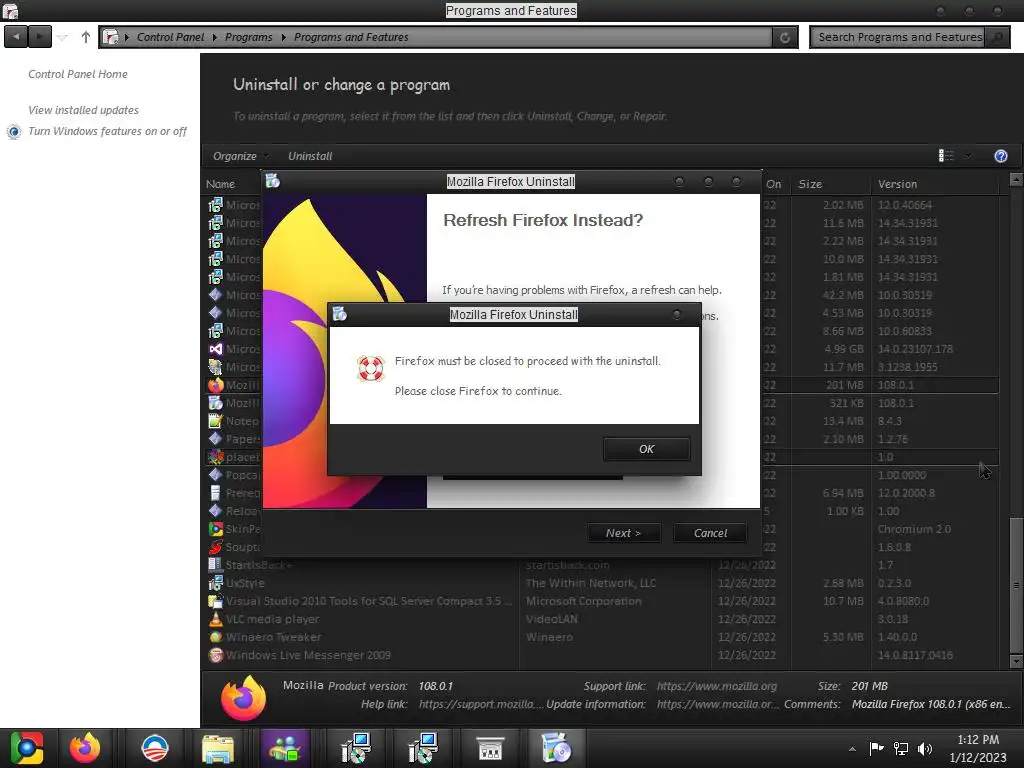Screen dimensions: 1024x768
Task: Open Firefox from the taskbar
Action: click(x=85, y=748)
